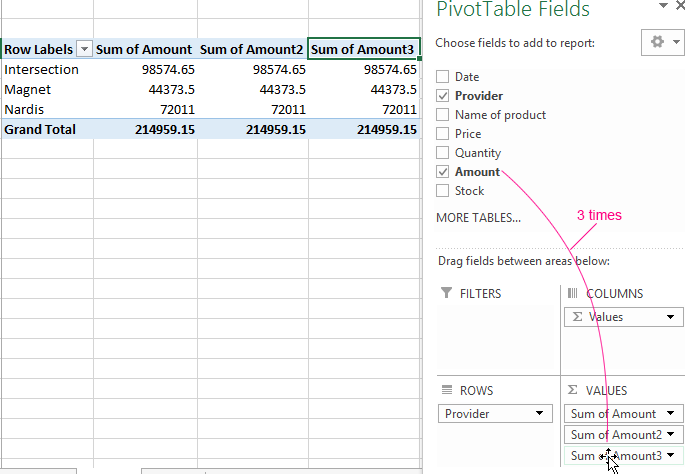Enable the Stock field checkbox
The height and width of the screenshot is (474, 685).
(x=443, y=191)
